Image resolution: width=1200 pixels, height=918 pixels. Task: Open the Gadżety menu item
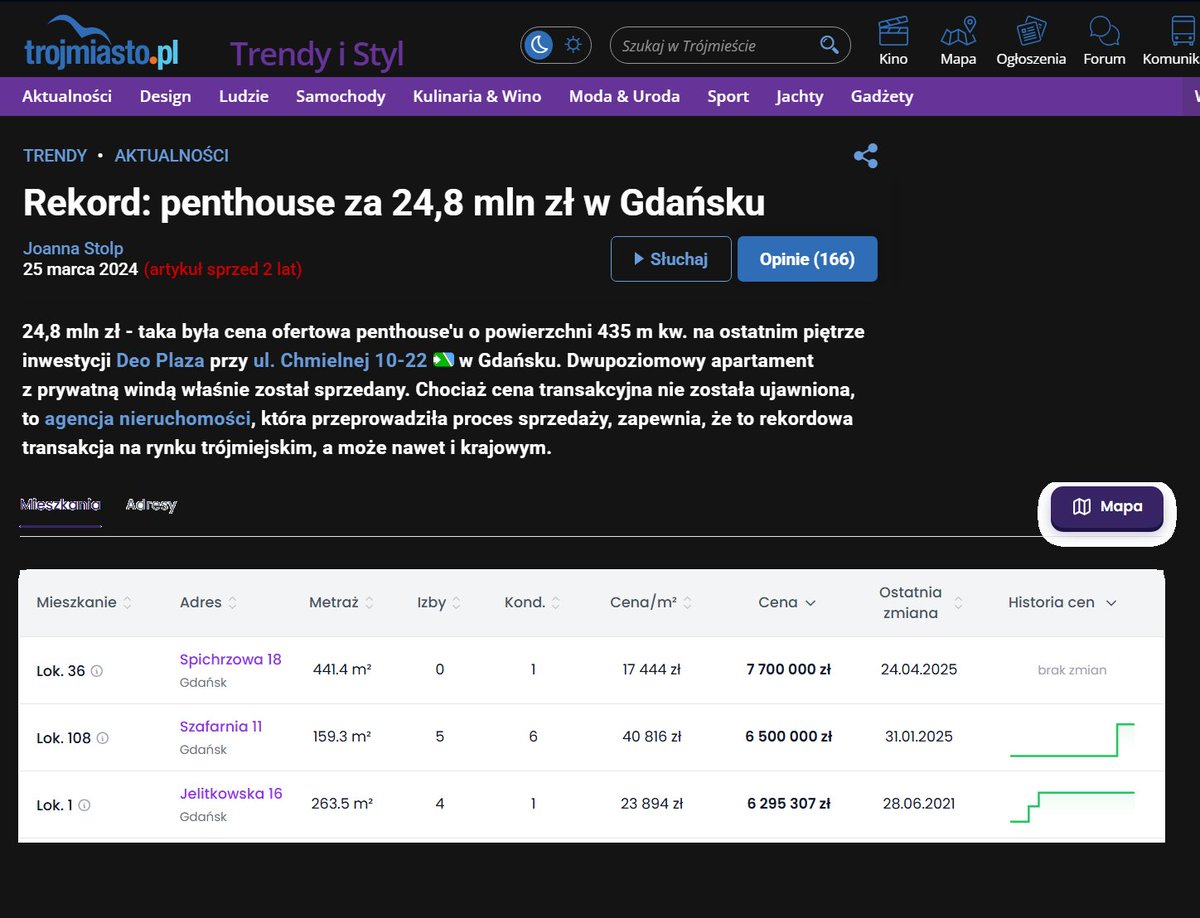pyautogui.click(x=882, y=96)
